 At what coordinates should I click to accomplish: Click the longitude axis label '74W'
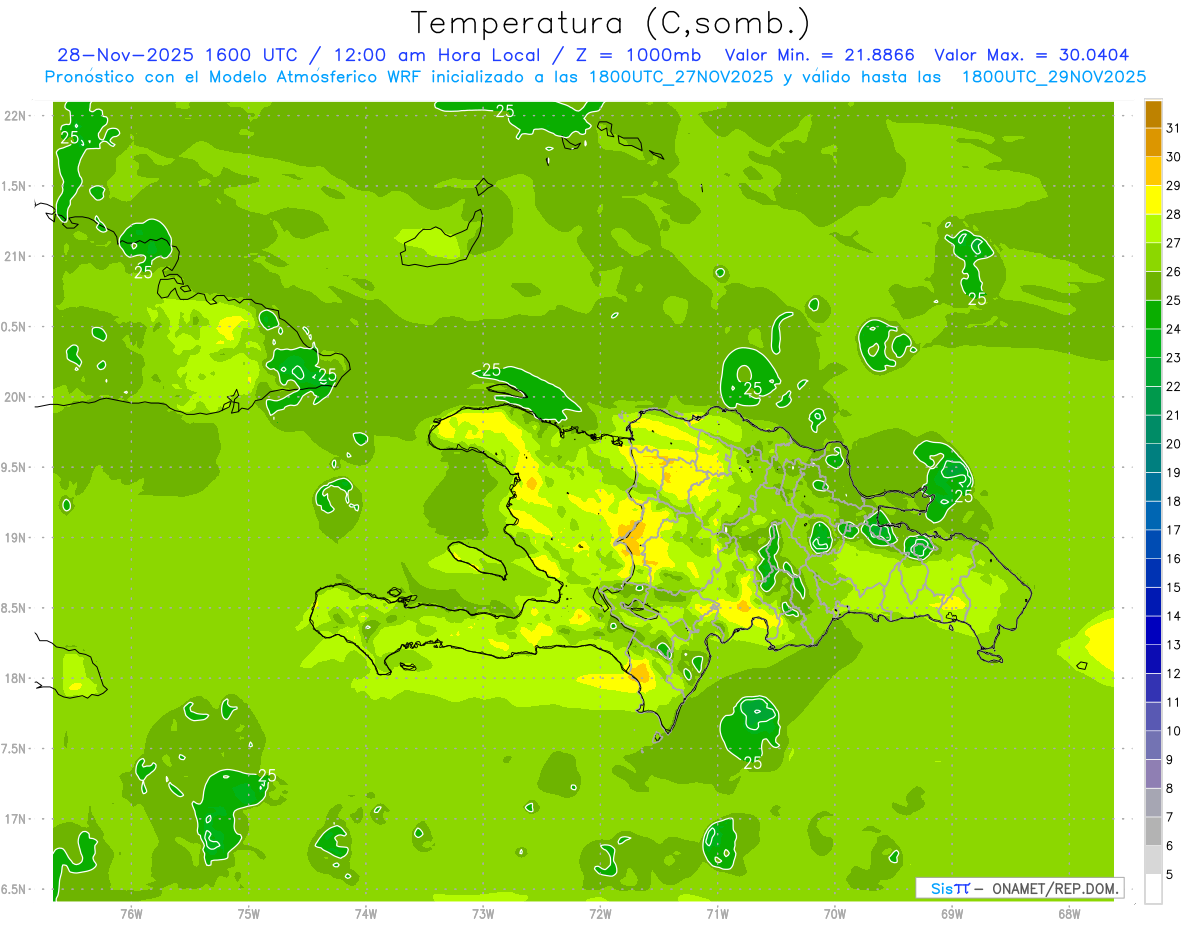point(365,914)
